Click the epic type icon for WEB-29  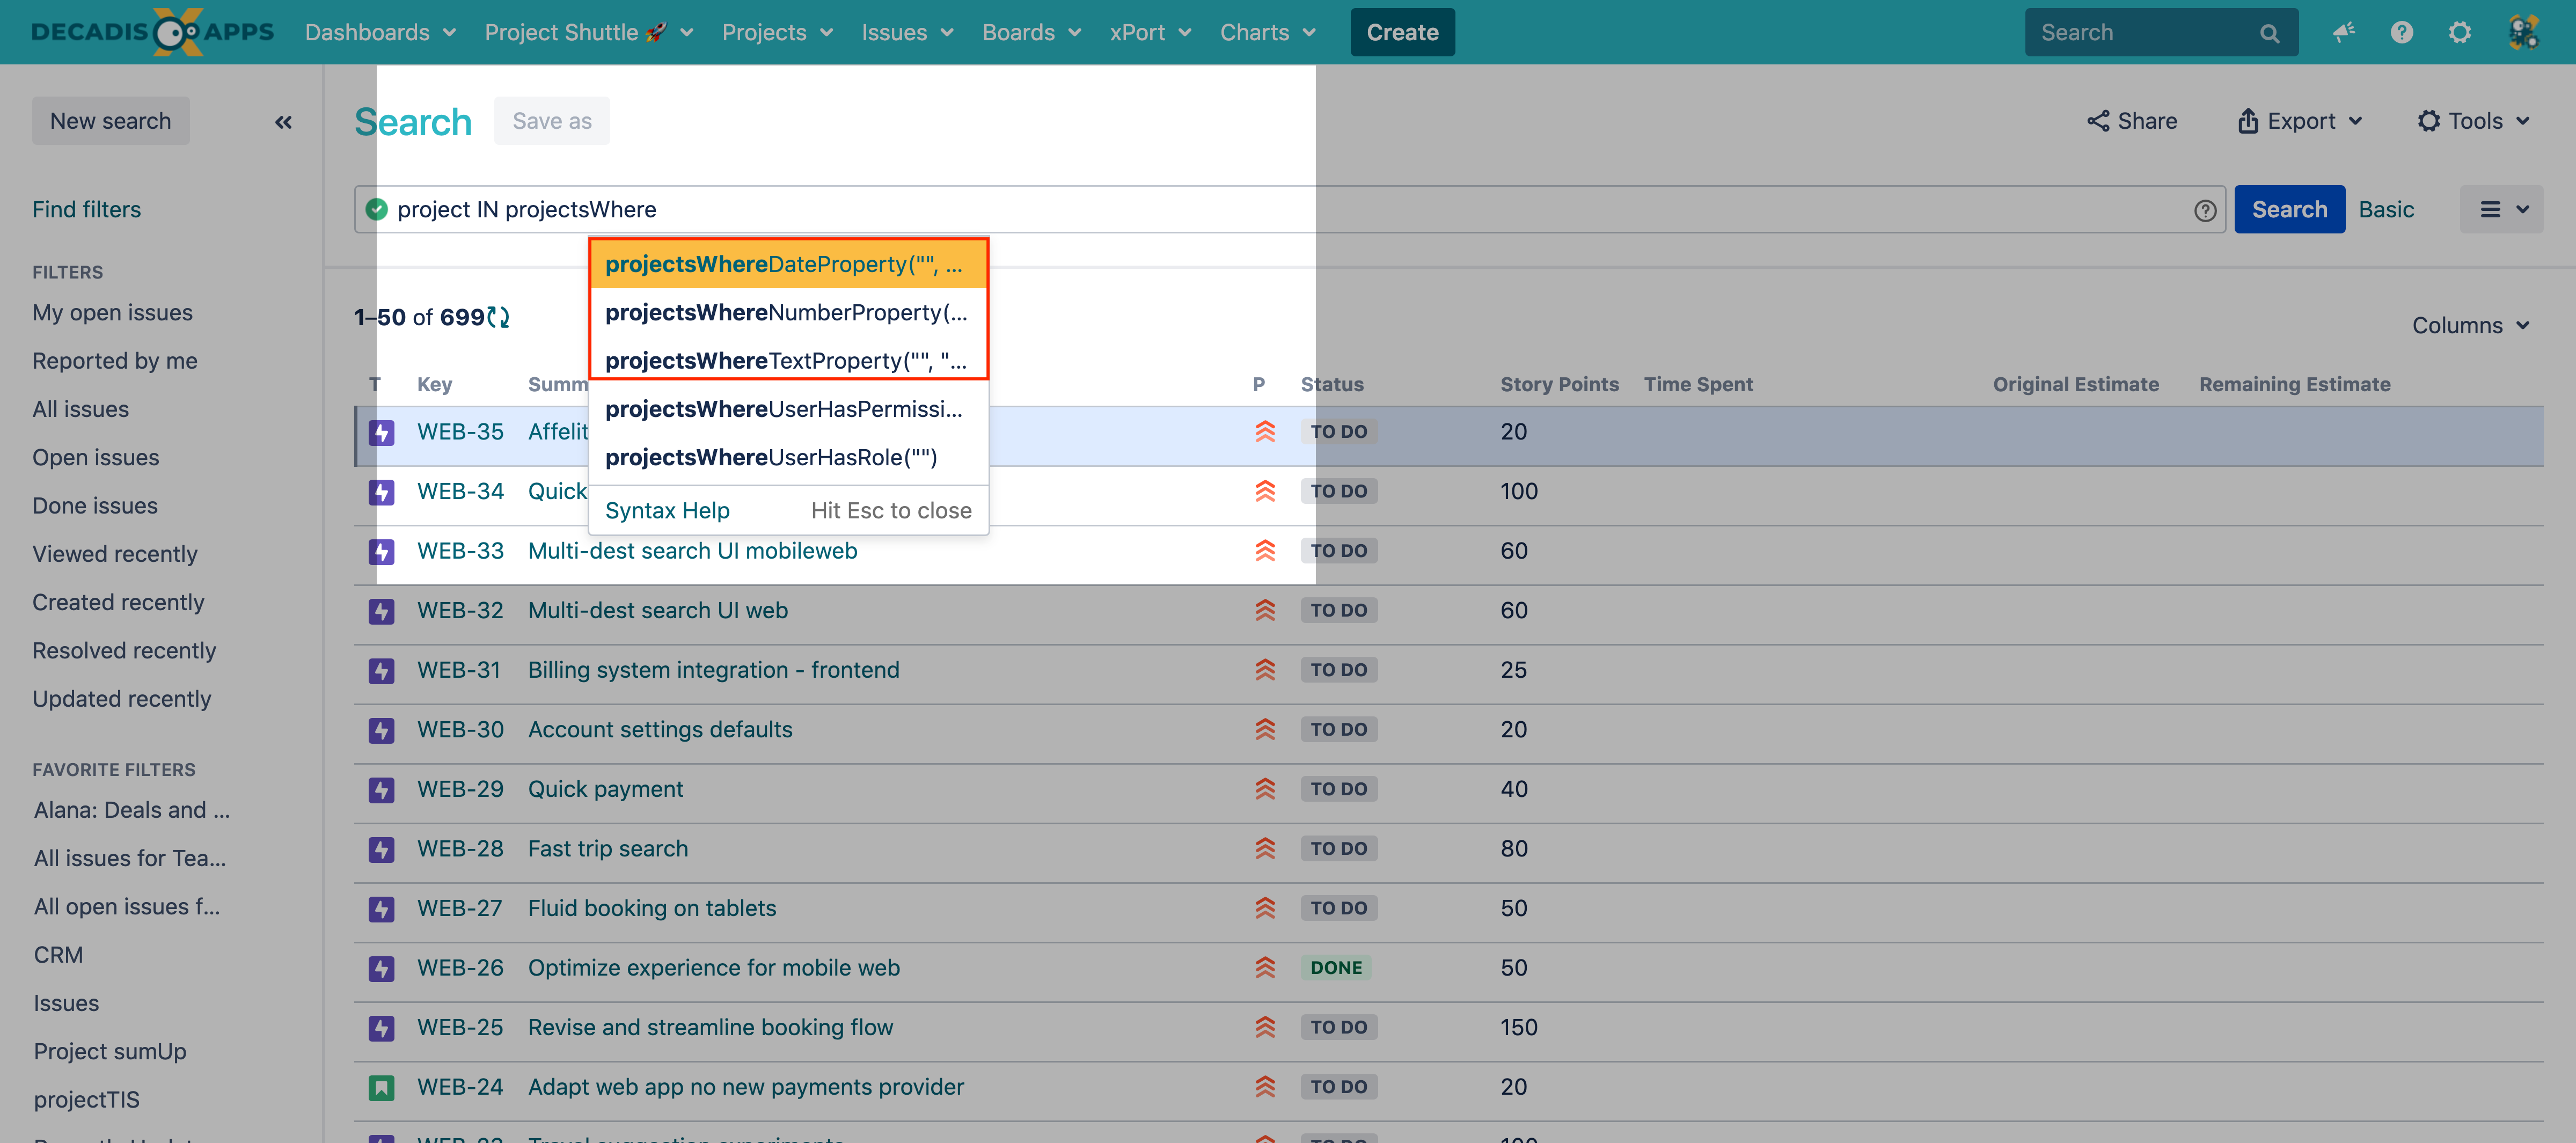[381, 790]
